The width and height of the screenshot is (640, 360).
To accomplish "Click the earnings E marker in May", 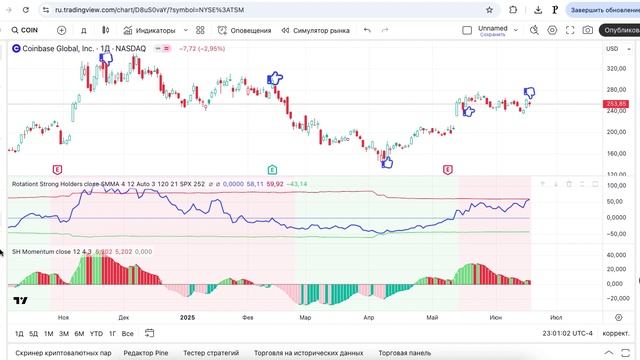I will click(448, 169).
